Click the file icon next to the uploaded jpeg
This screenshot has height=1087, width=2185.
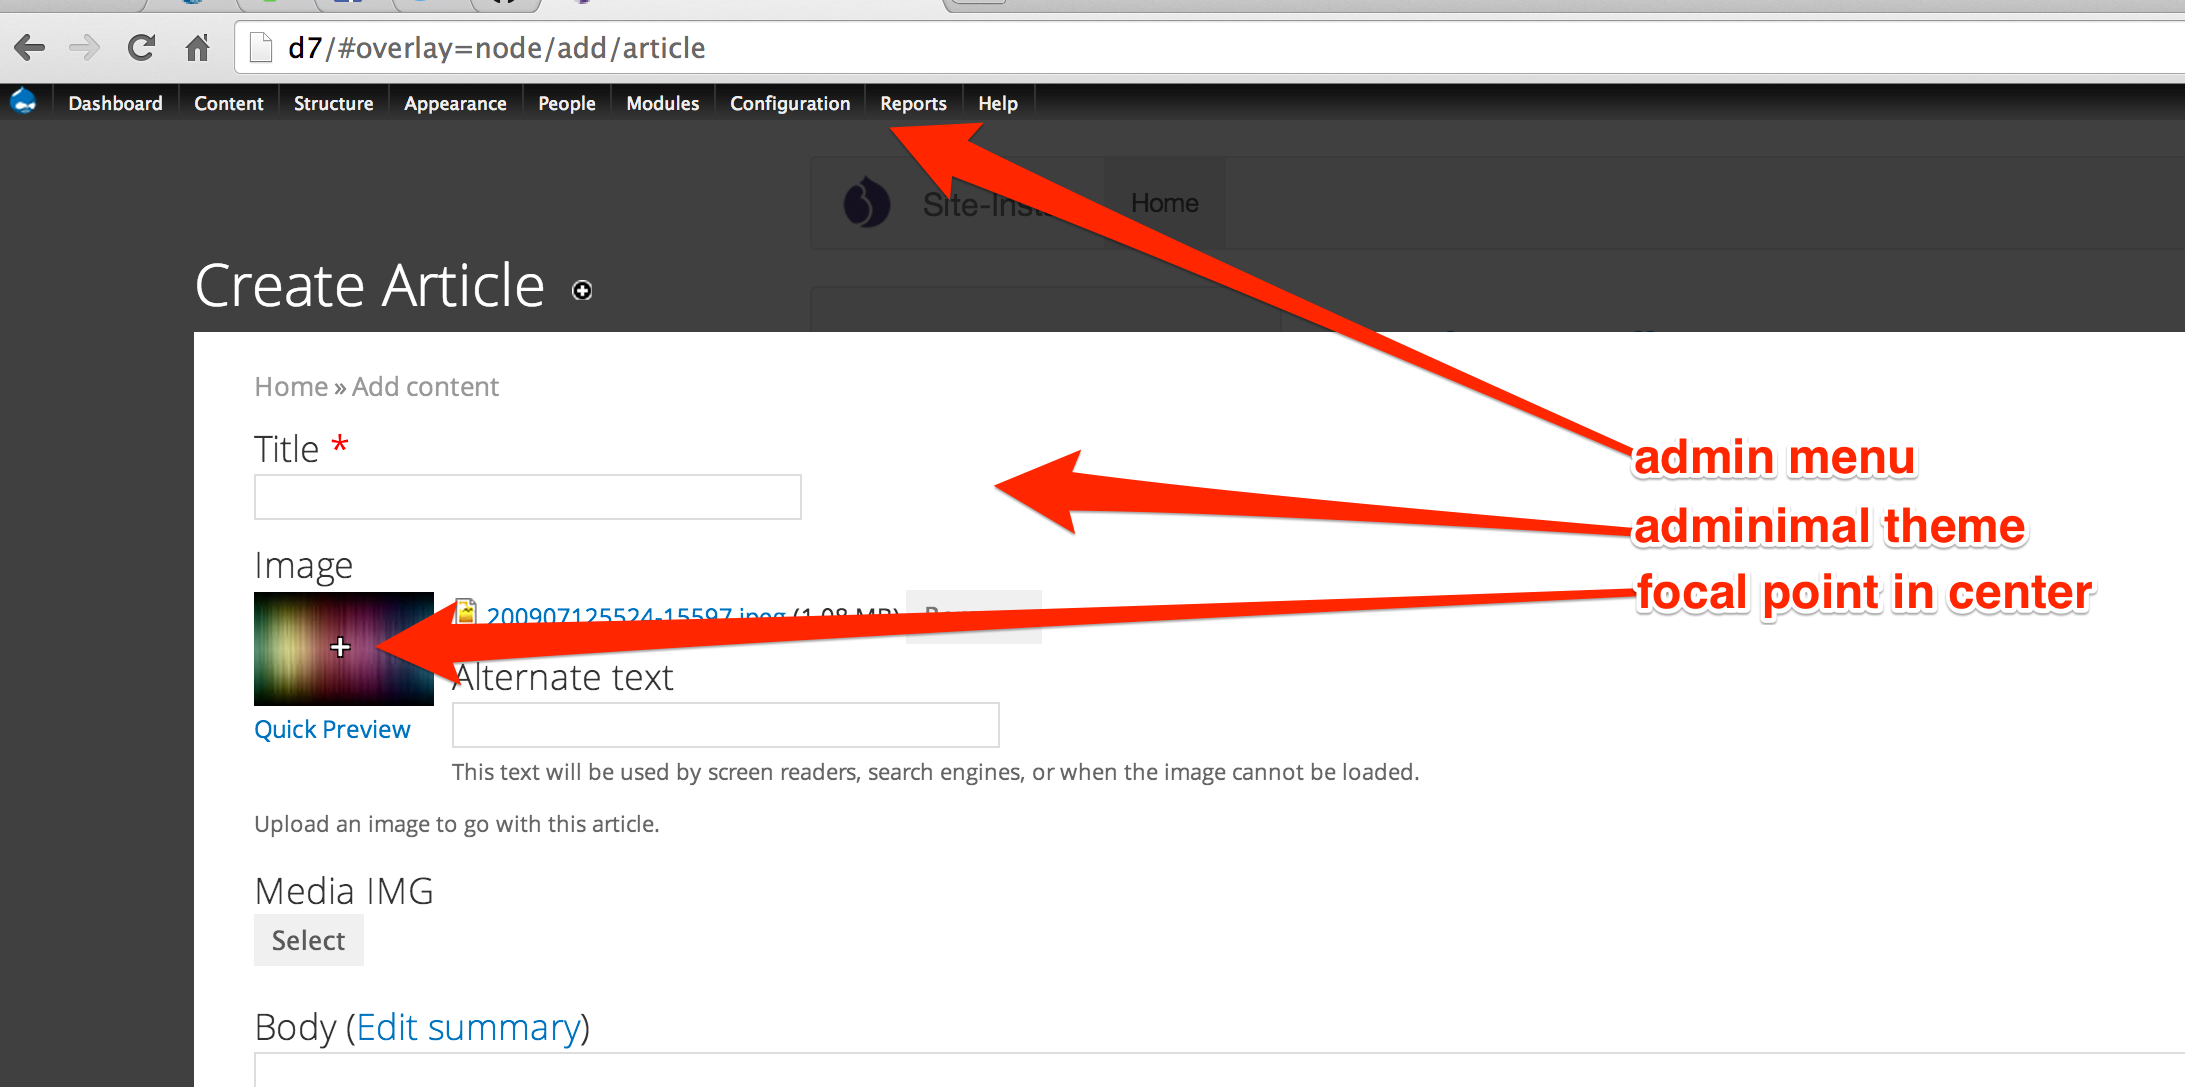(x=466, y=613)
